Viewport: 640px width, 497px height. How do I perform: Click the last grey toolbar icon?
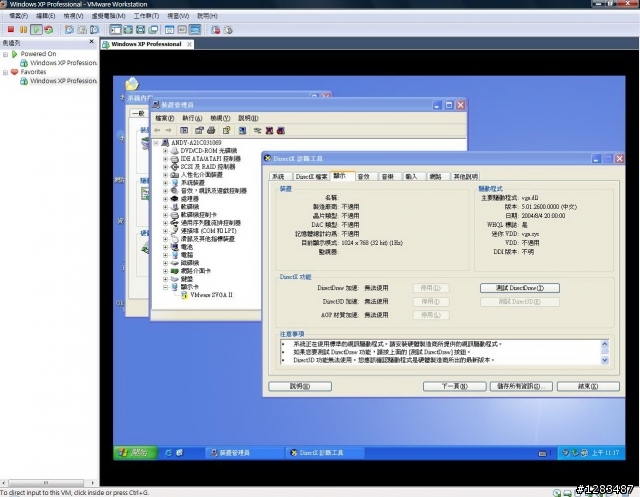pos(228,29)
